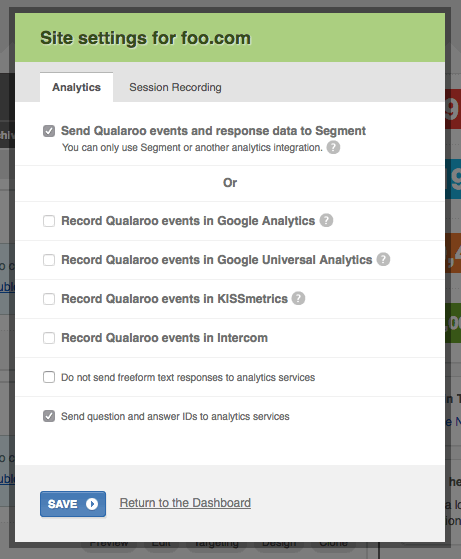461x559 pixels.
Task: Click the Intercom option label text
Action: pyautogui.click(x=164, y=338)
